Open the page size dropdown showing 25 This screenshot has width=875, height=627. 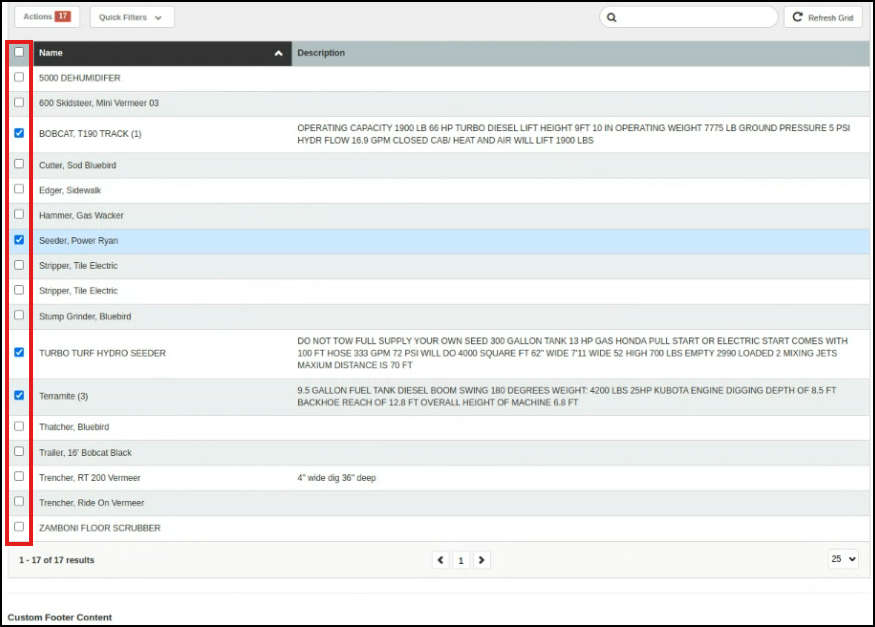point(843,559)
